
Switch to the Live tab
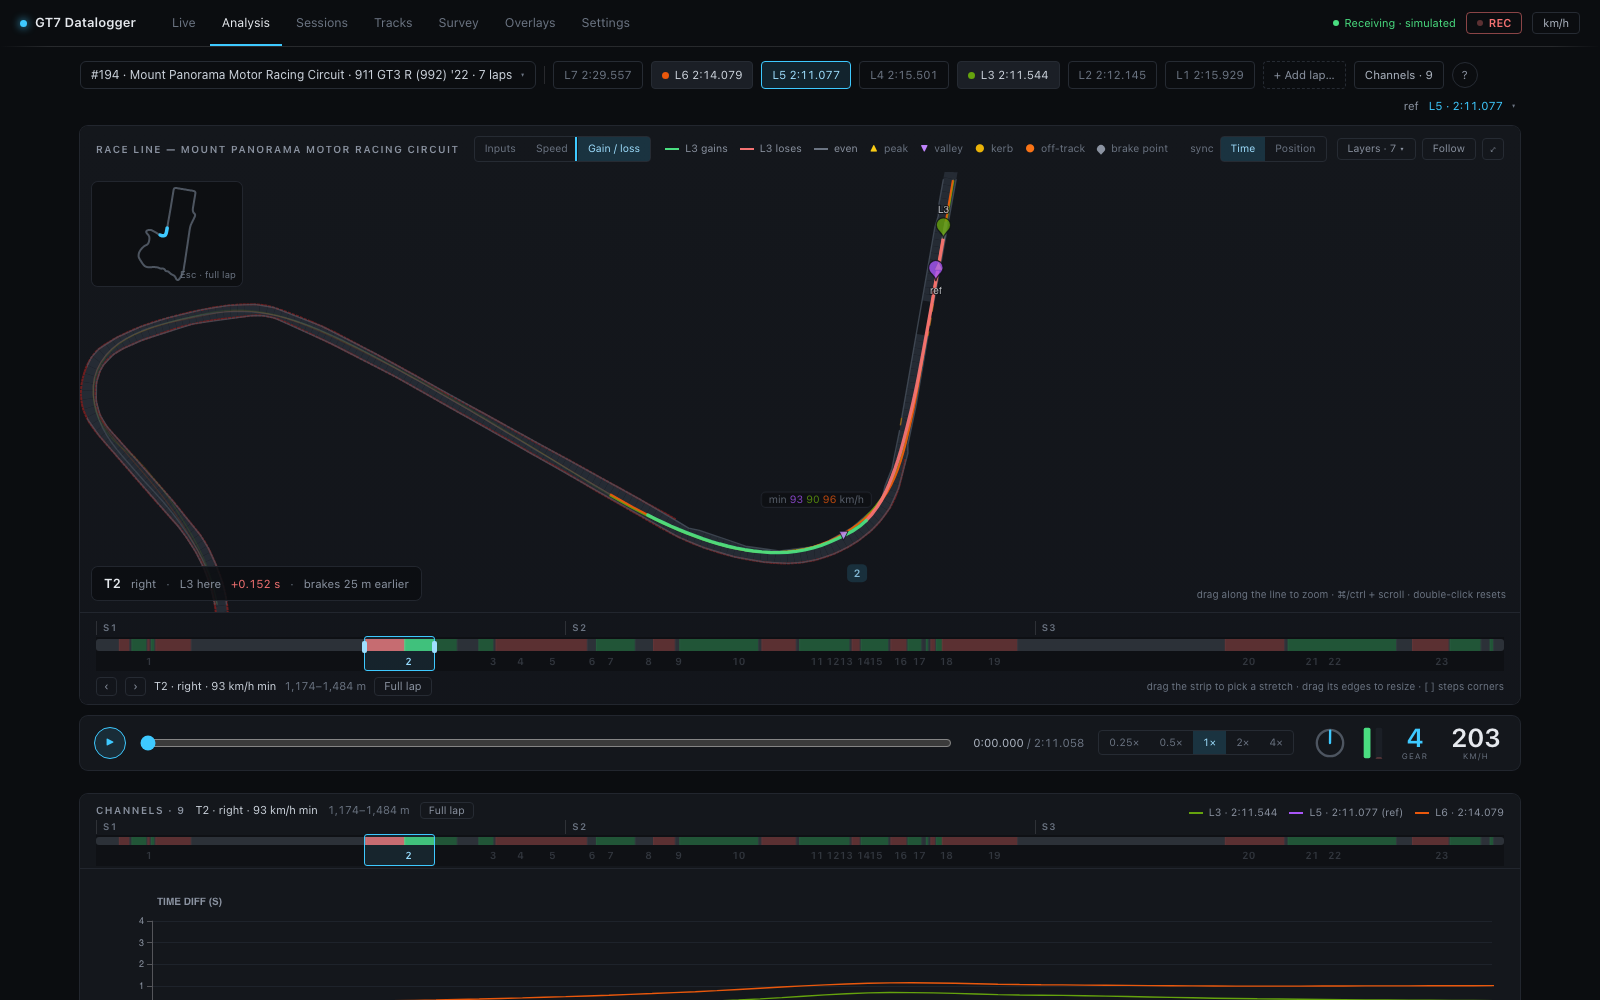(184, 23)
